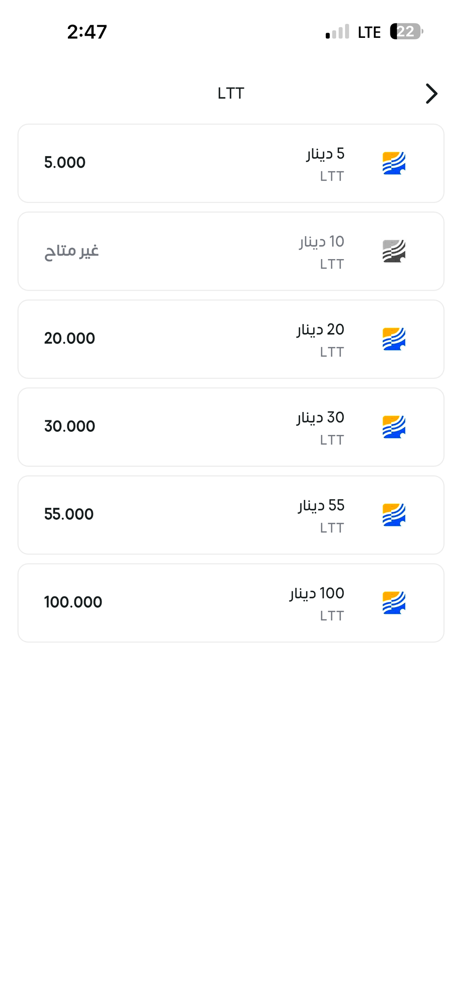Pick the 100 دينار voucher title
This screenshot has height=1000, width=462.
317,594
